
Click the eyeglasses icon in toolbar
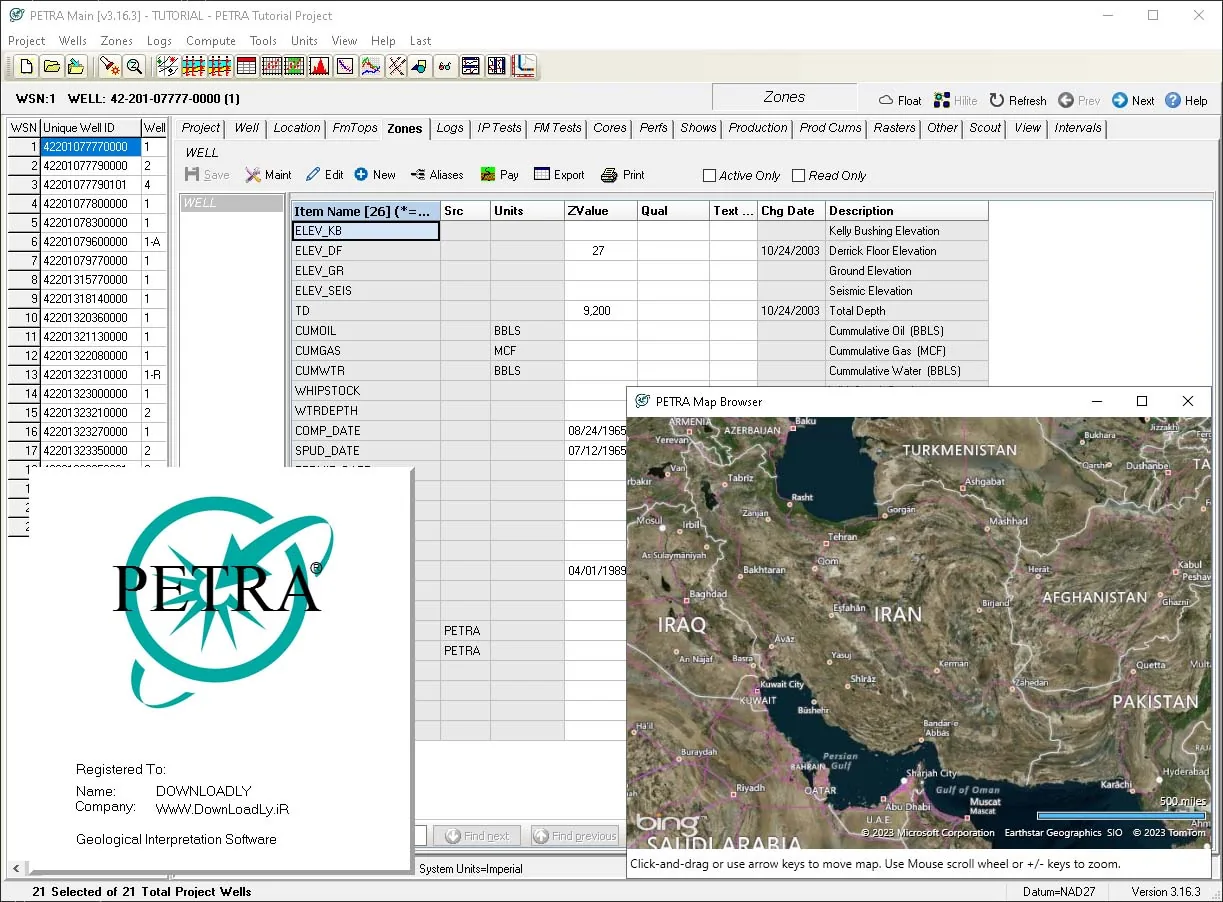(445, 67)
